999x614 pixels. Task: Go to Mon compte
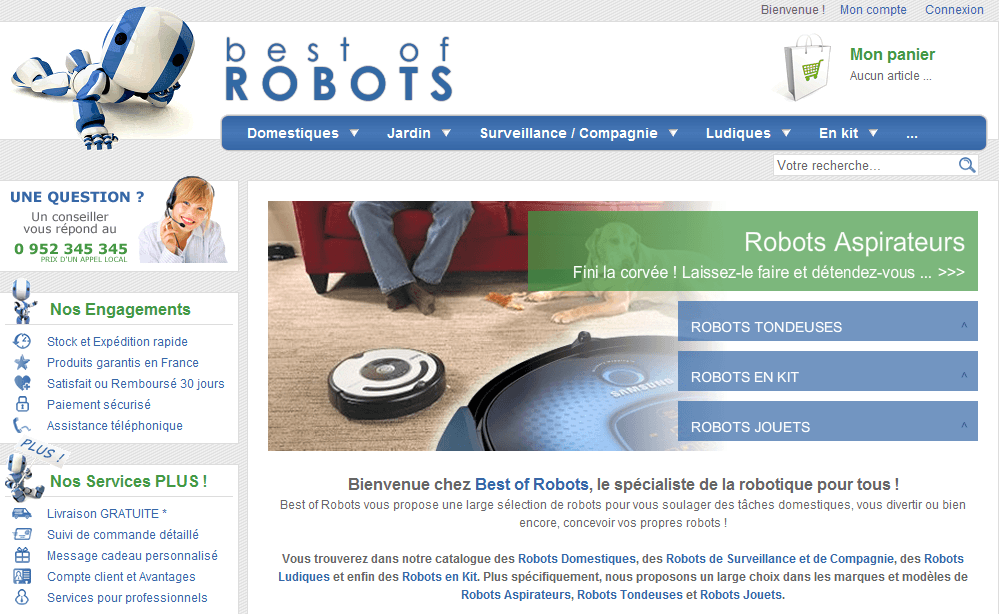(873, 10)
